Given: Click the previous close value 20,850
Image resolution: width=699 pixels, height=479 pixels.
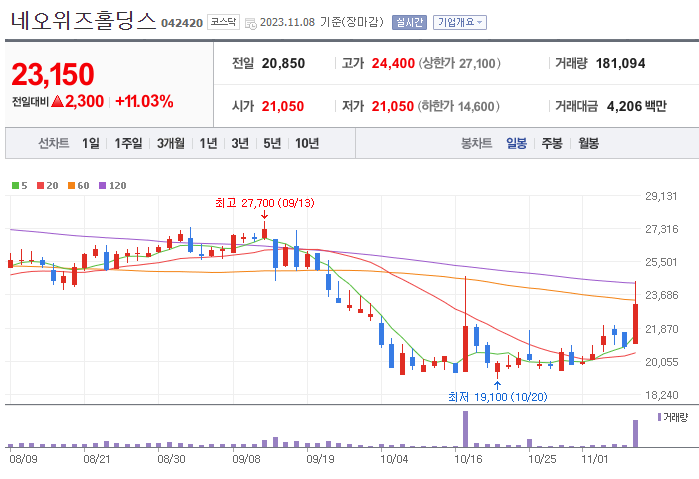Looking at the screenshot, I should [283, 63].
